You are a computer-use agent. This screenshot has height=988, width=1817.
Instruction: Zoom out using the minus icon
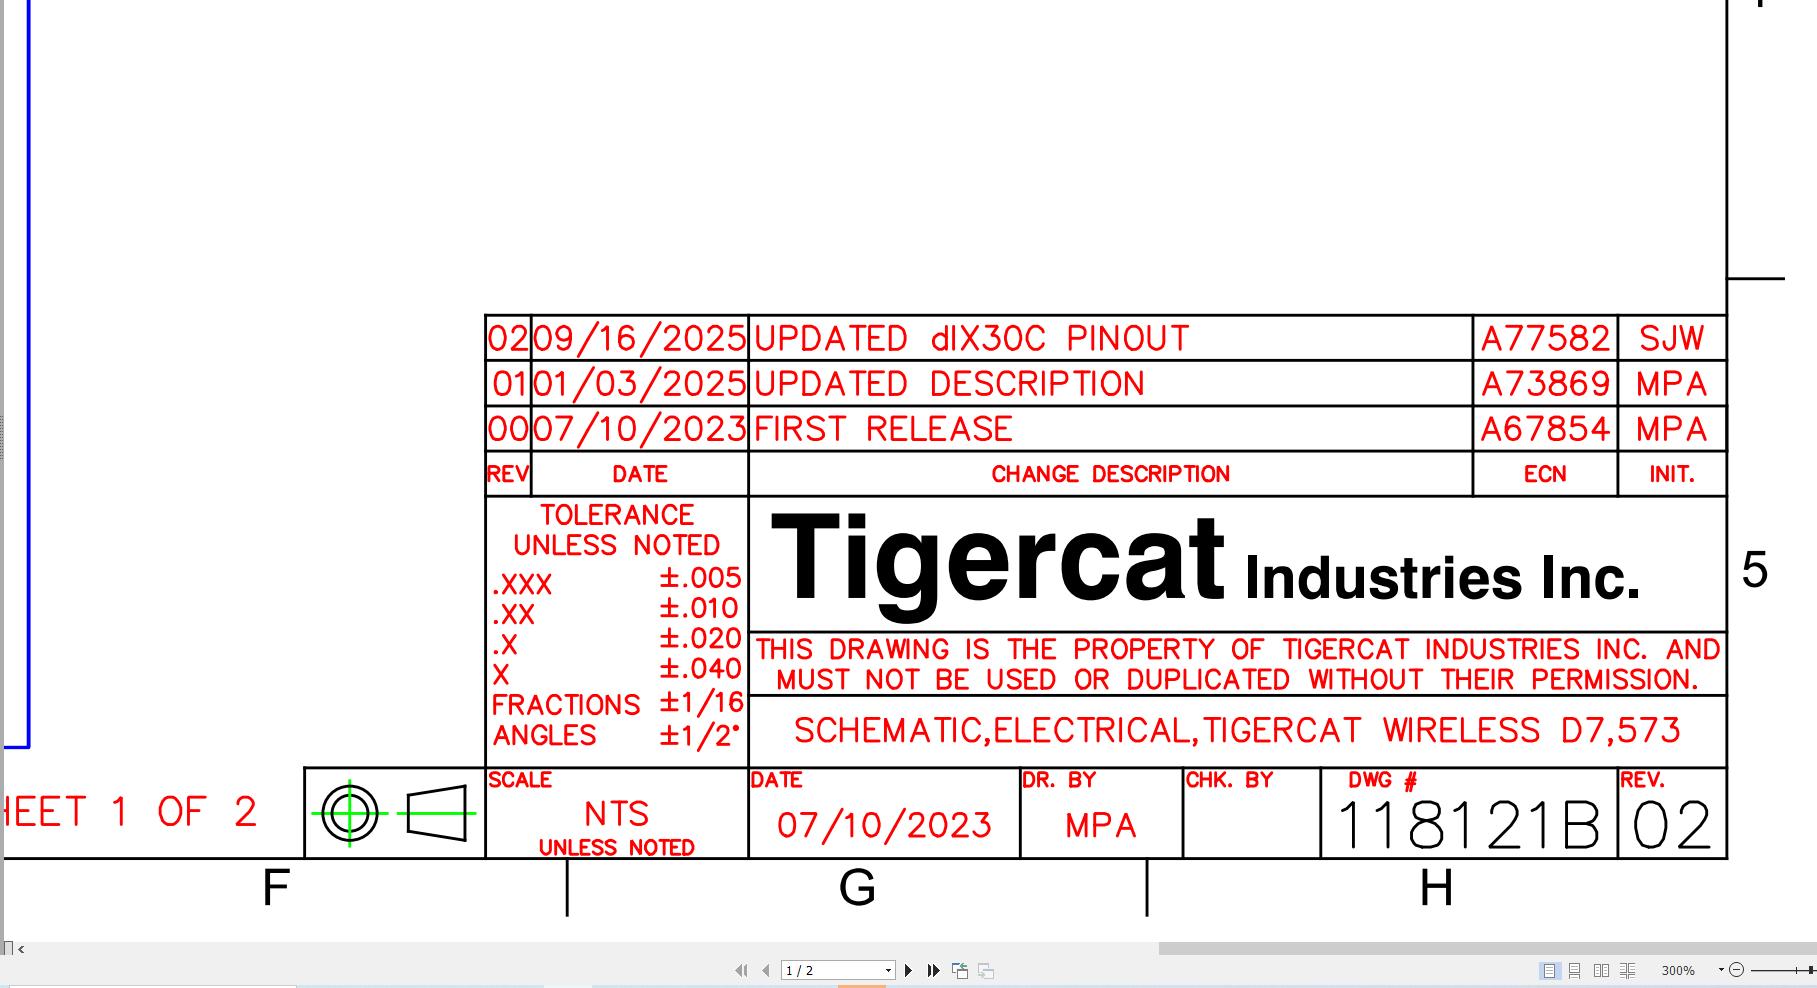tap(1738, 970)
